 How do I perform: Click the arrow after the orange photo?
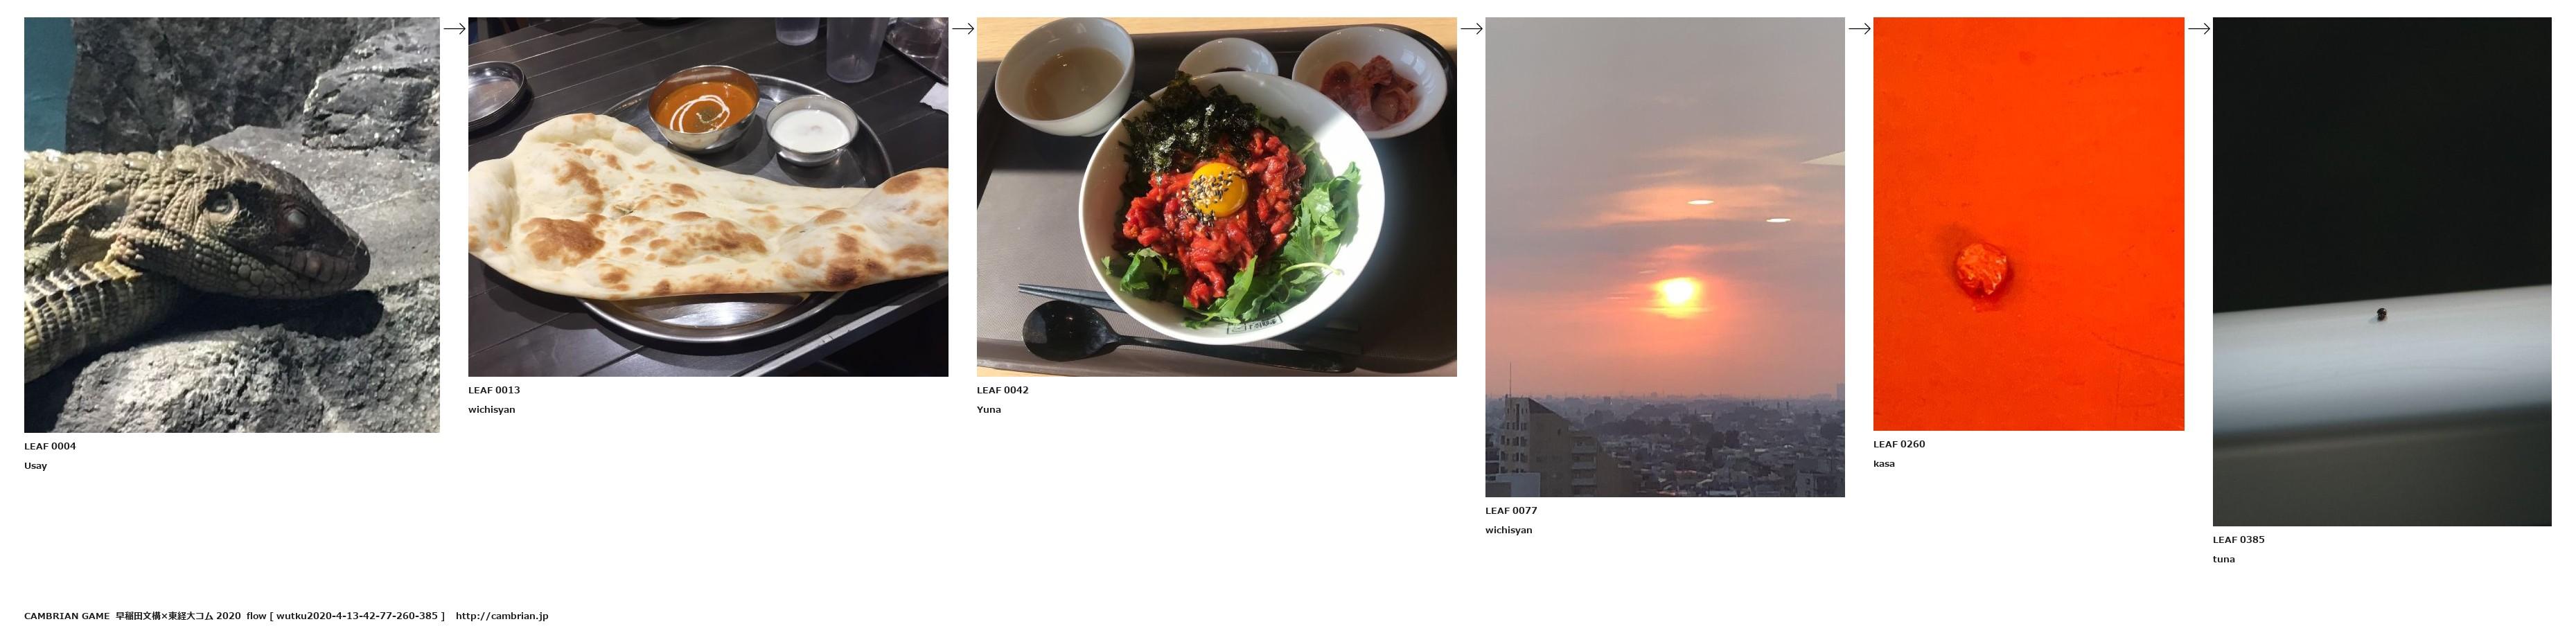(2199, 29)
